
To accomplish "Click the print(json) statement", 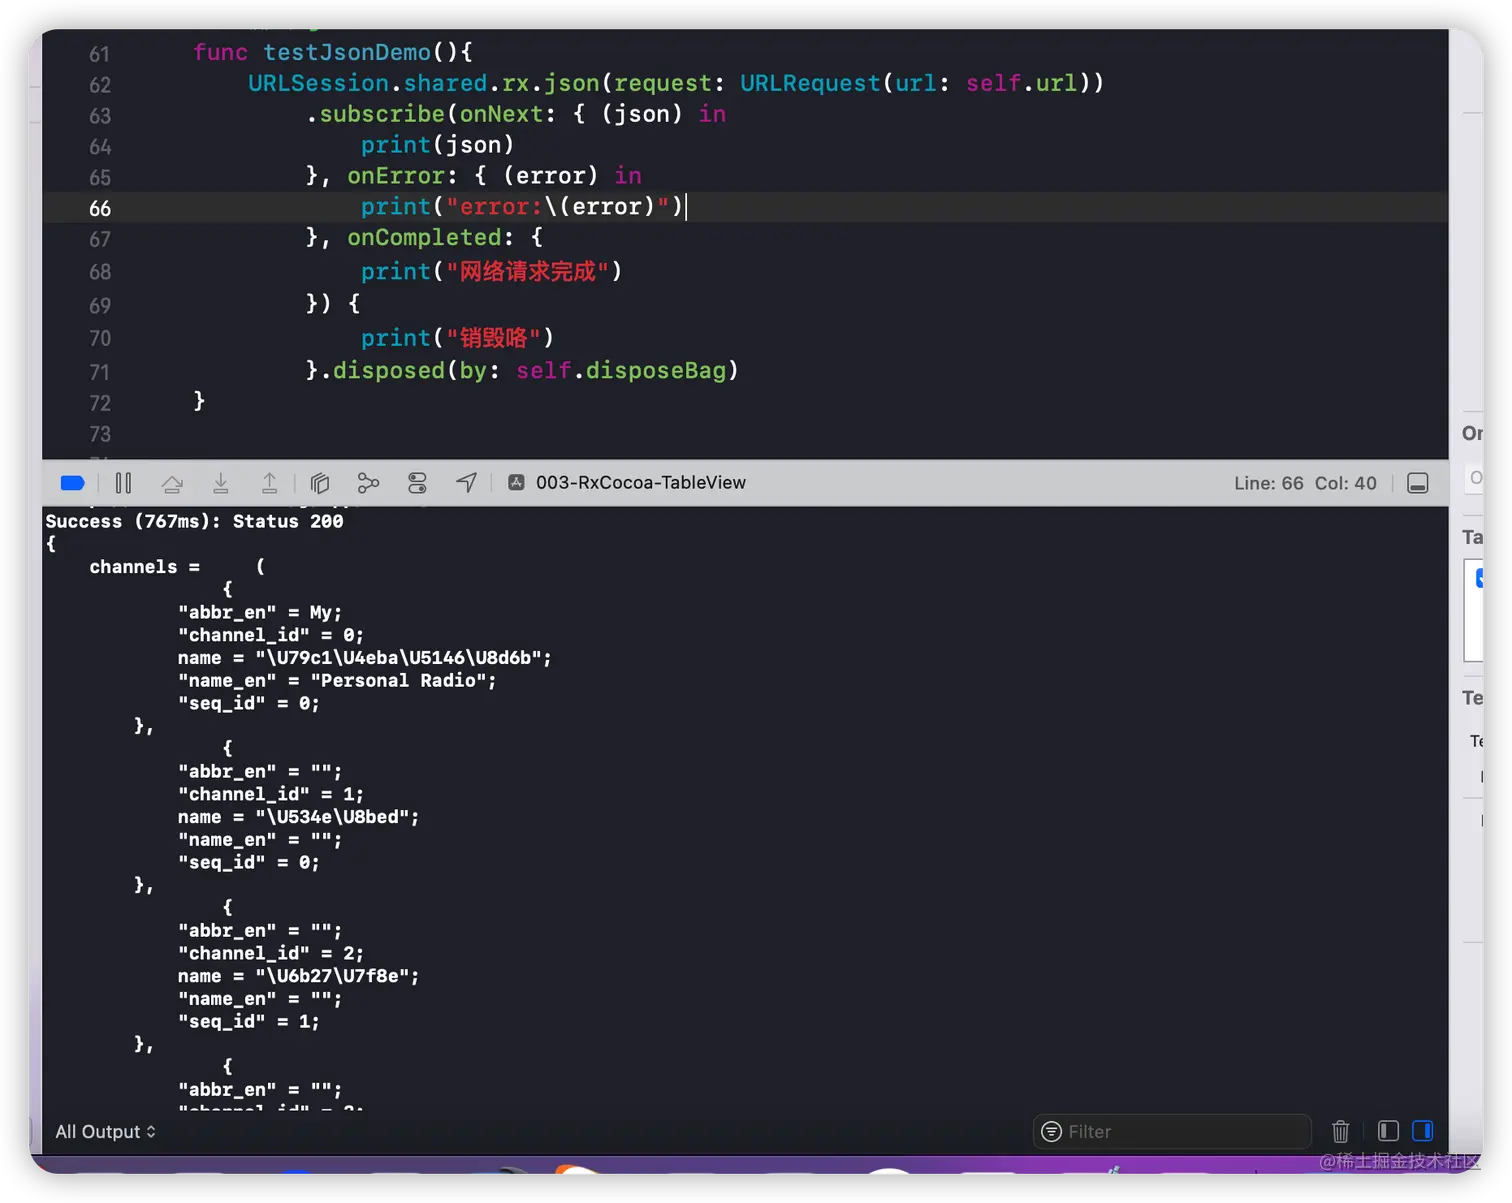I will point(437,145).
